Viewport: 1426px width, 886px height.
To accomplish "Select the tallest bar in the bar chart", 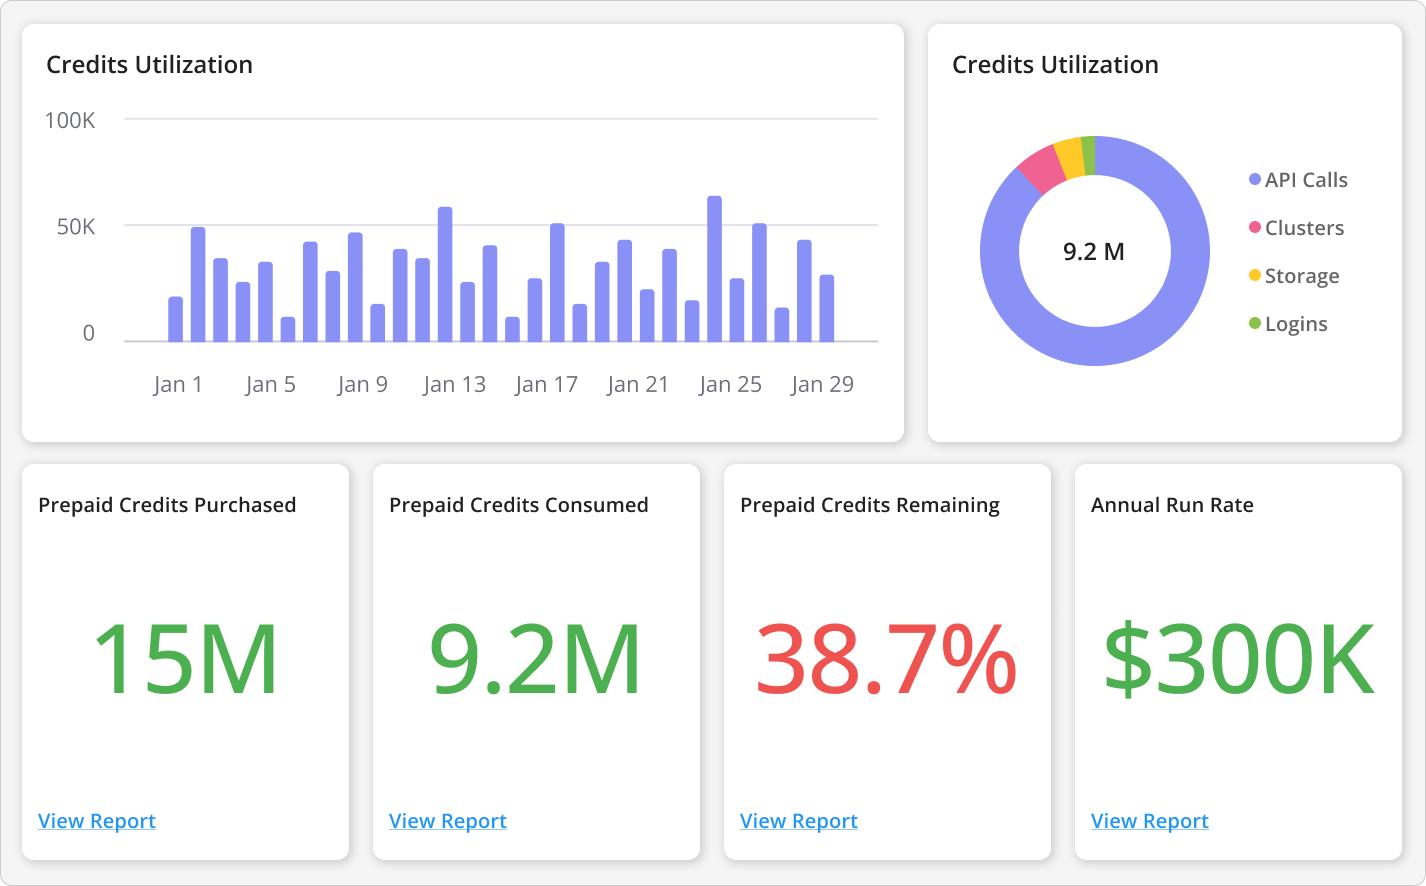I will coord(714,269).
